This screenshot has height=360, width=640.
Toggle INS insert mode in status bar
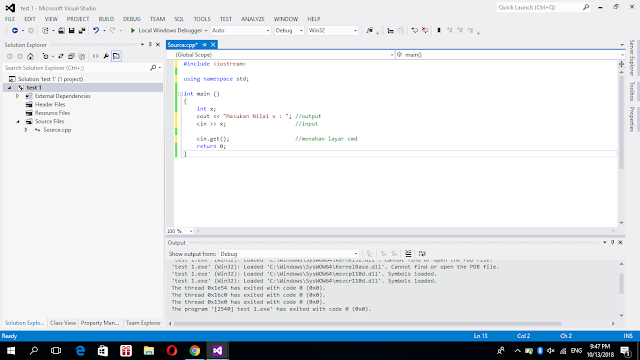[628, 336]
